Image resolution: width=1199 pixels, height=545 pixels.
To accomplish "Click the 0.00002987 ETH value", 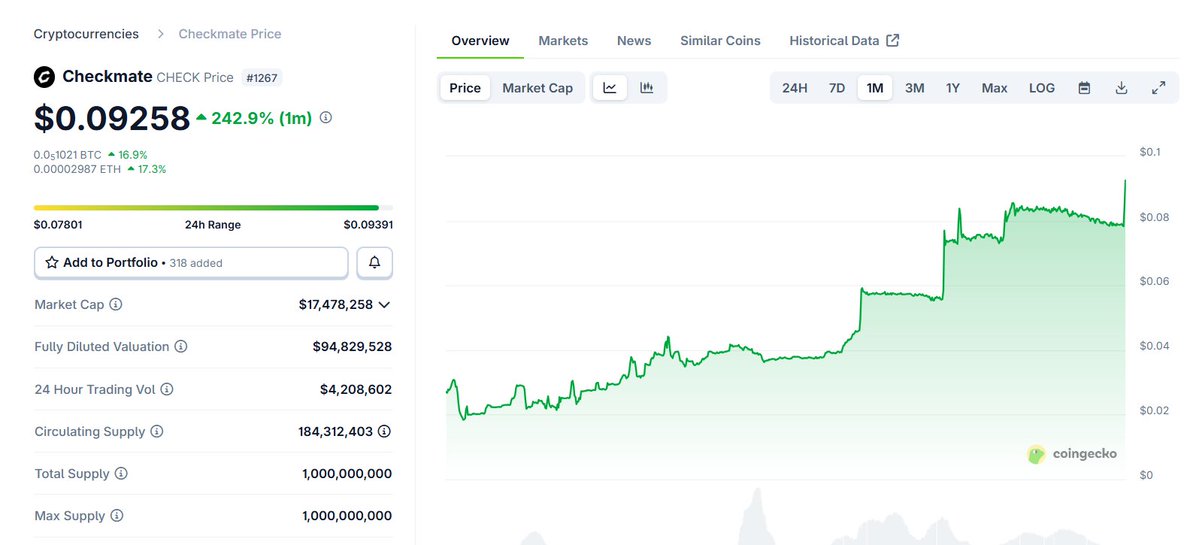I will [x=77, y=169].
